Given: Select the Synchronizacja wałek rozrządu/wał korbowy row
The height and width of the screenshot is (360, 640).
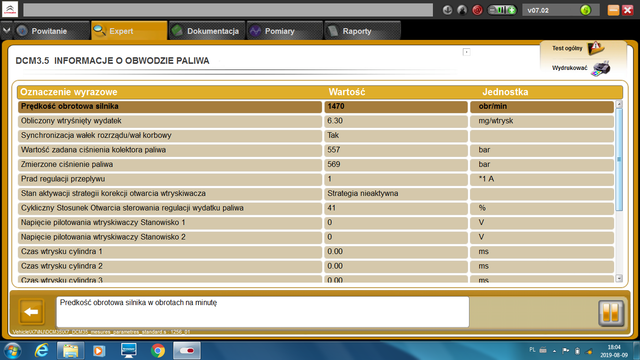Looking at the screenshot, I should point(316,136).
